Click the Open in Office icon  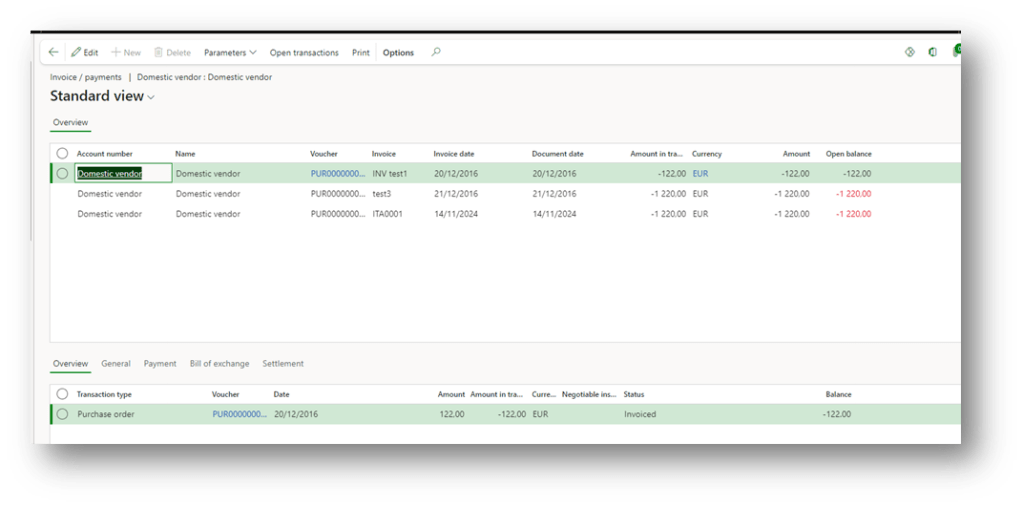[x=932, y=52]
